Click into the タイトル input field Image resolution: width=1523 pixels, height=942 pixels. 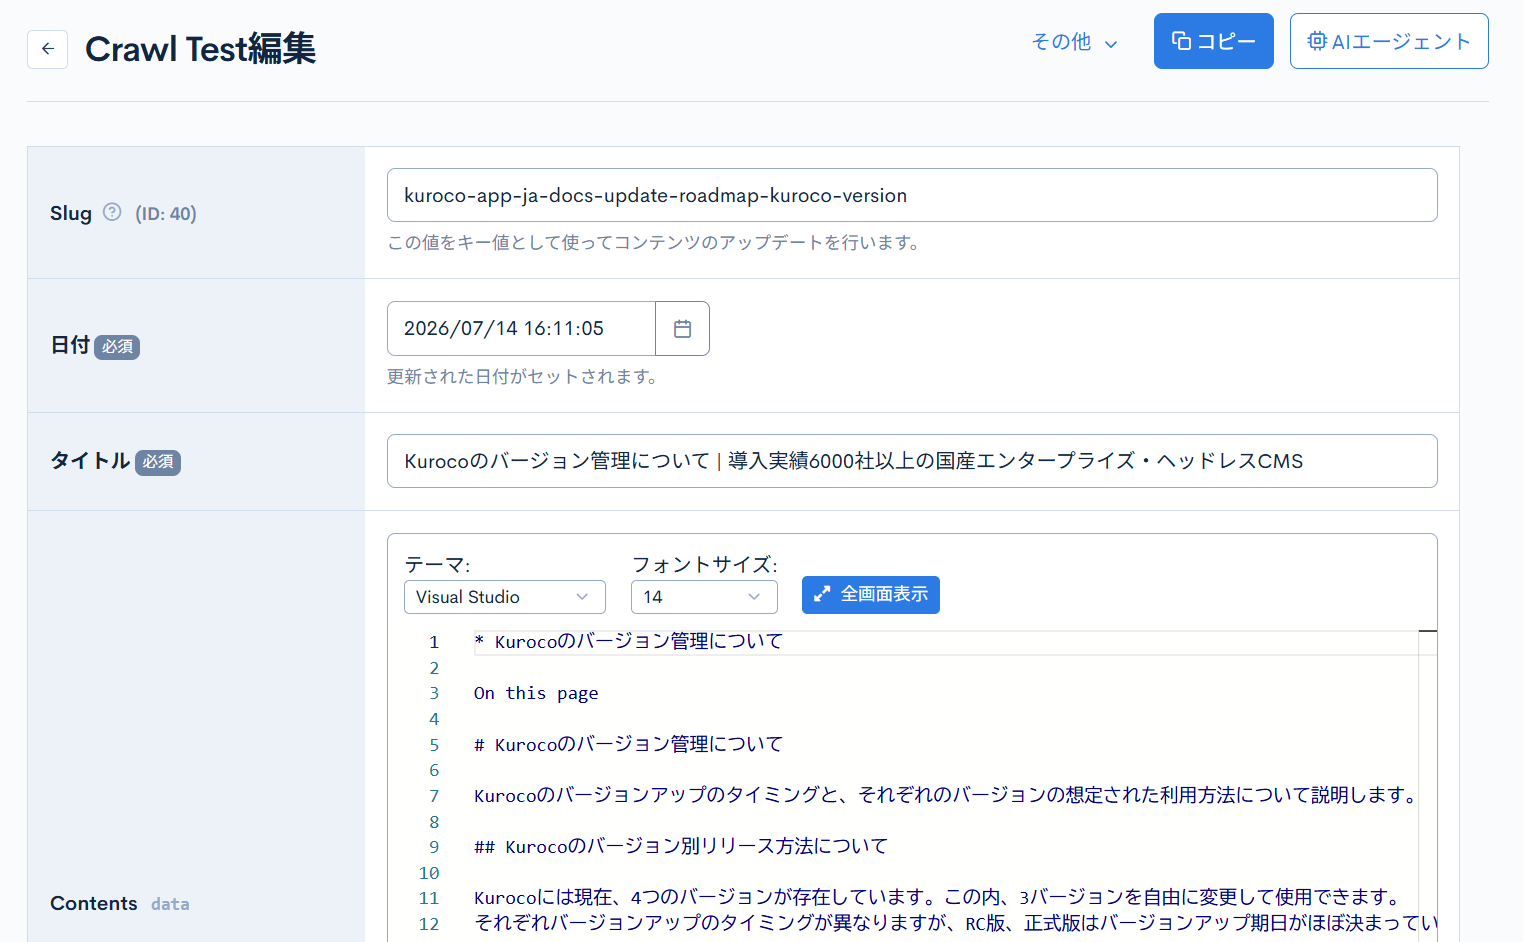tap(912, 461)
